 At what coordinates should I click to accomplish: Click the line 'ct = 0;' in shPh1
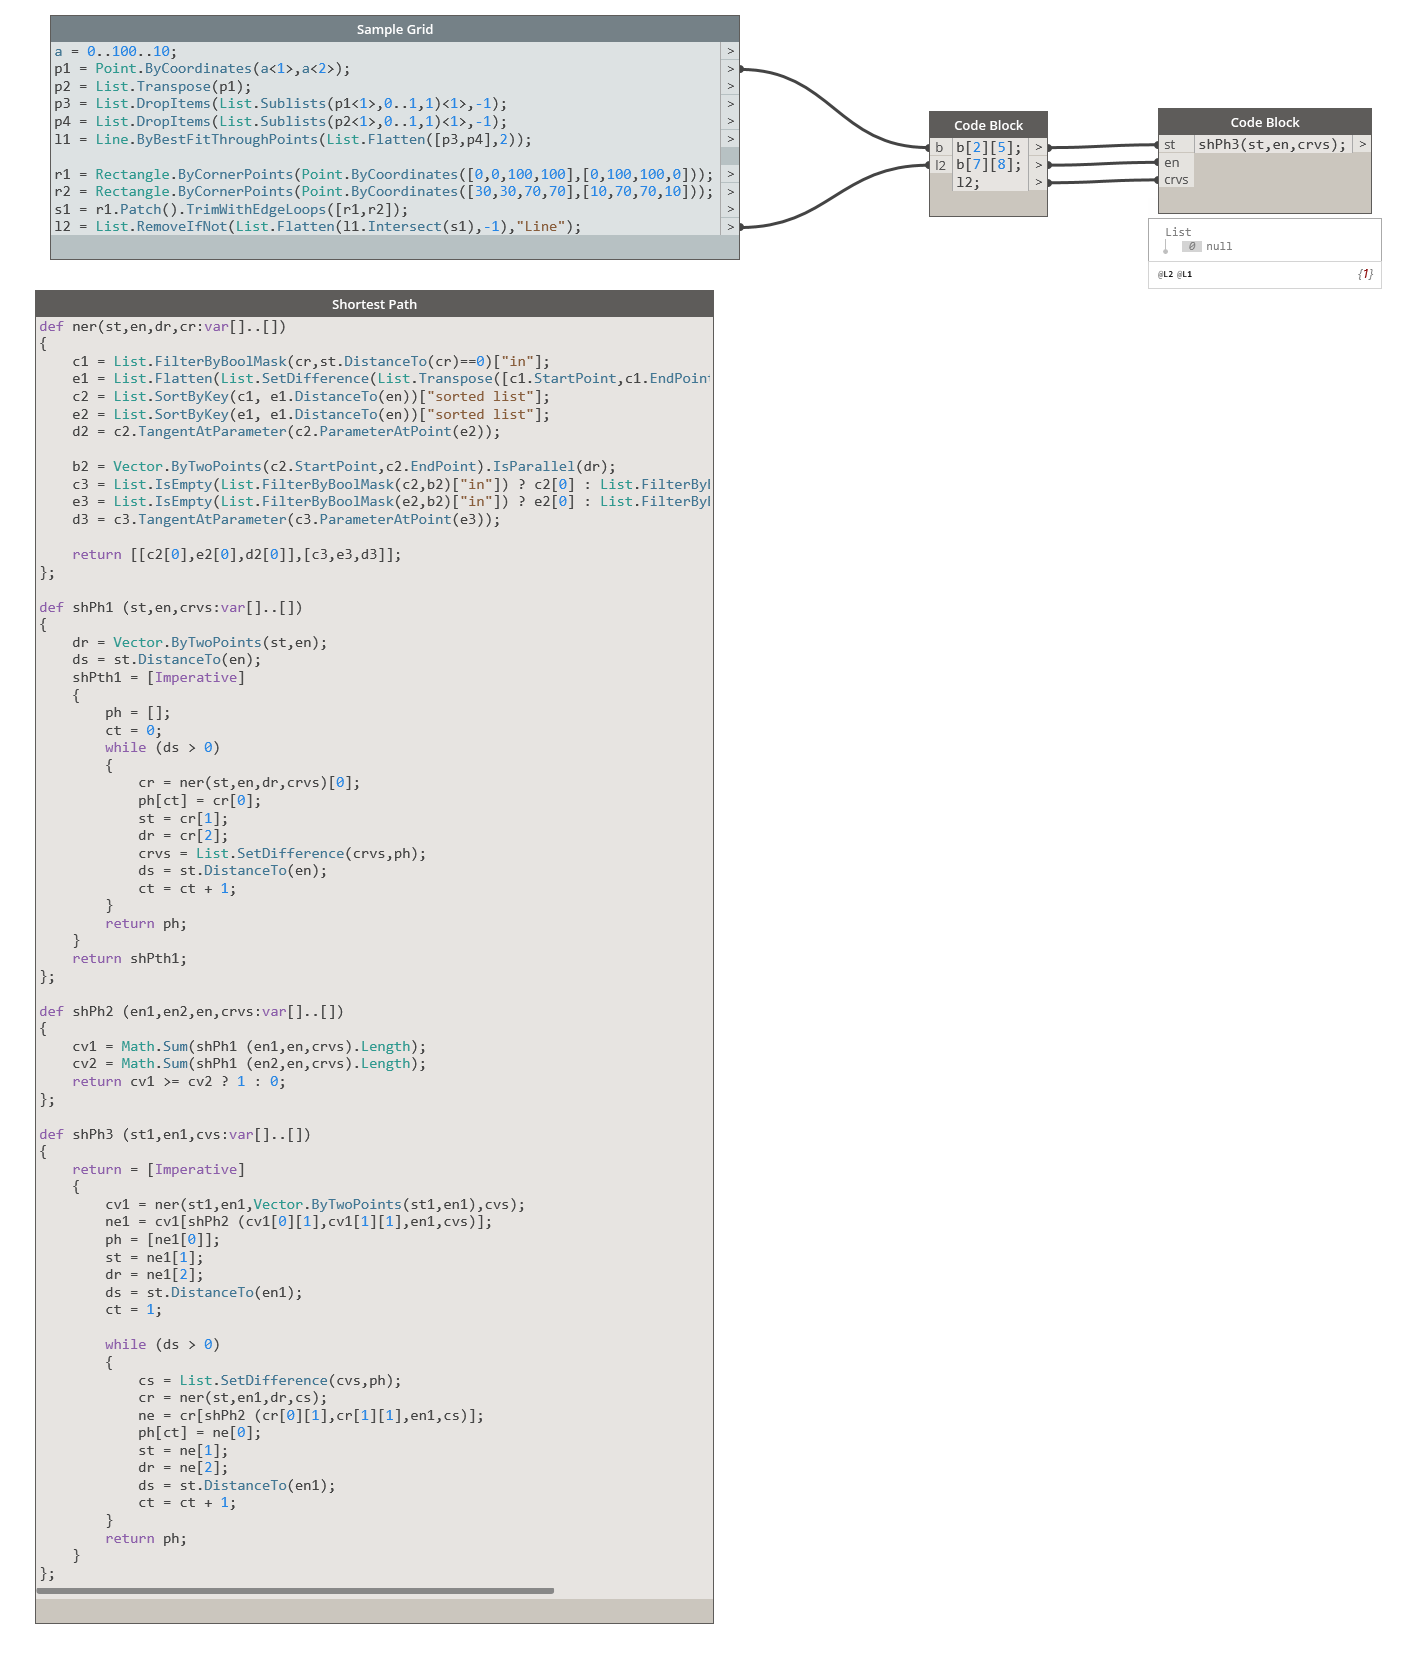[134, 730]
